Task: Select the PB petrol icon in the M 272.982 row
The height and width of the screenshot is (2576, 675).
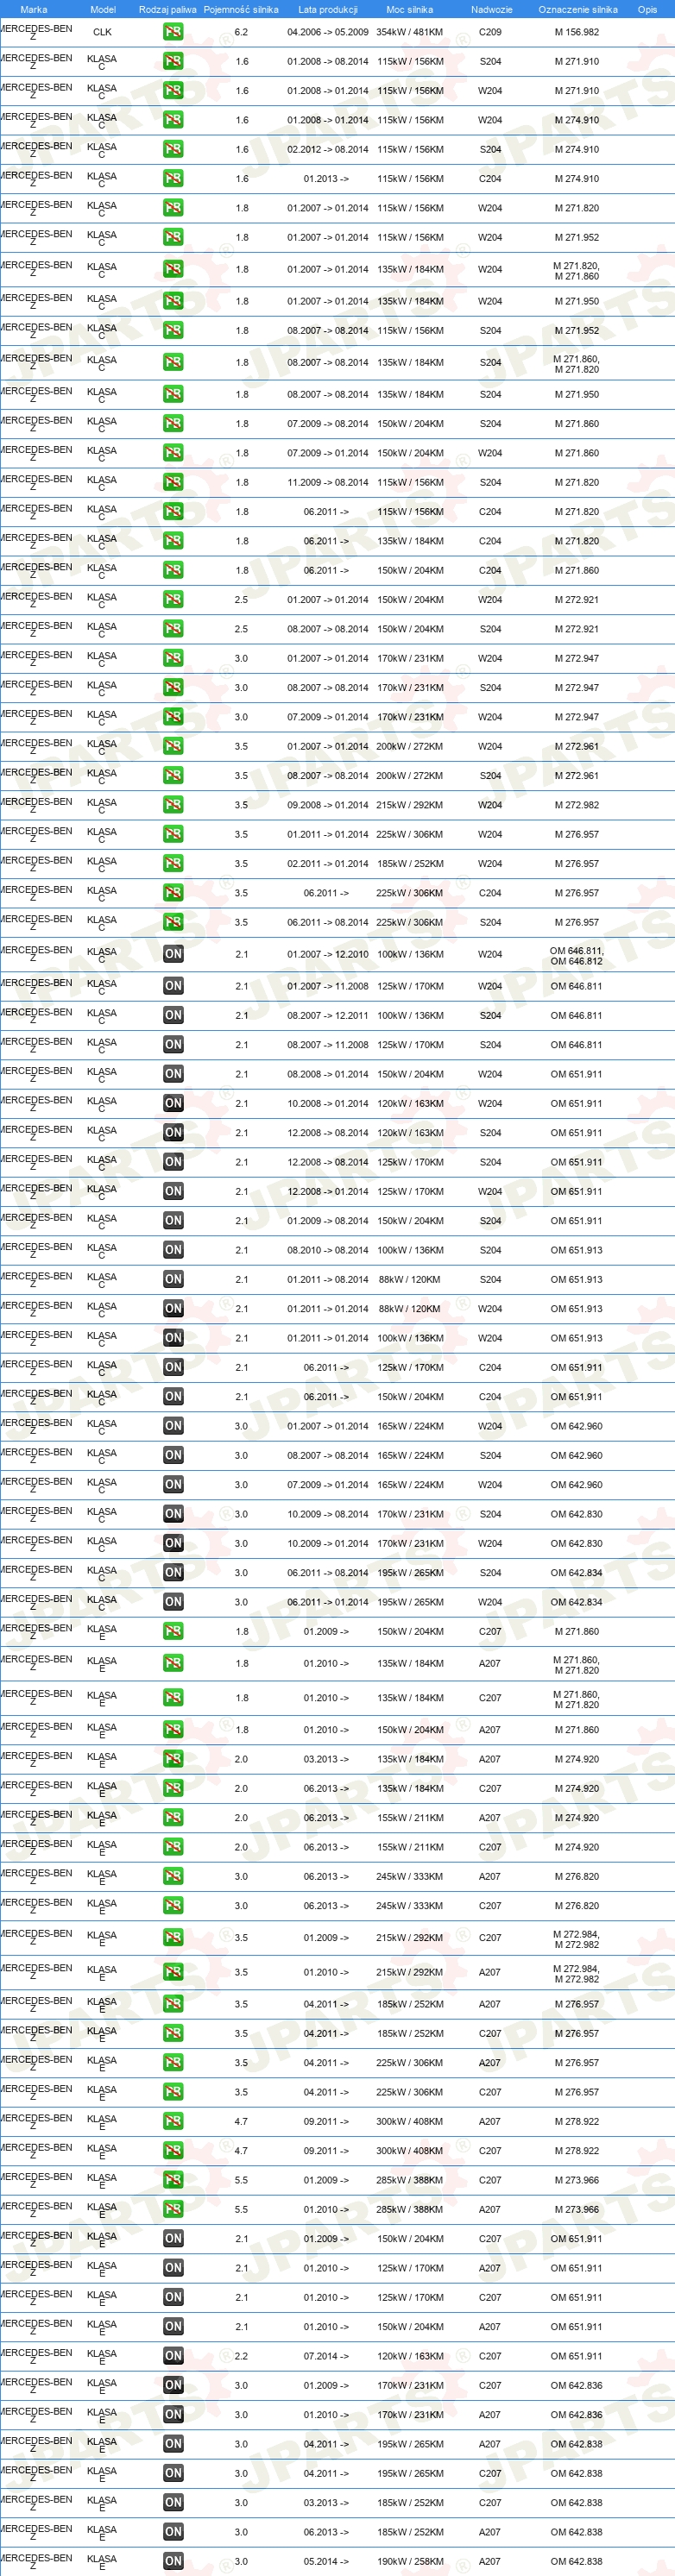Action: (x=173, y=805)
